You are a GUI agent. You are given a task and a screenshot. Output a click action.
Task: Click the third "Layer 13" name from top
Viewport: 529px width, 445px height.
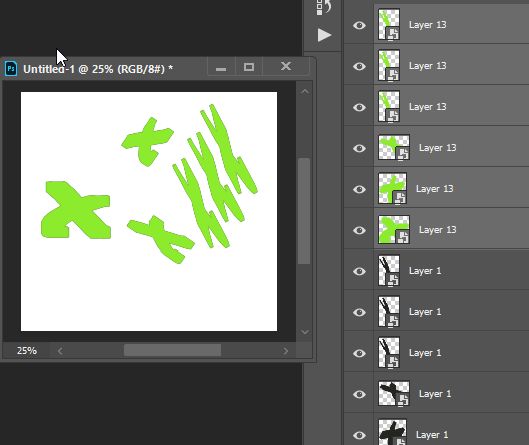[427, 107]
